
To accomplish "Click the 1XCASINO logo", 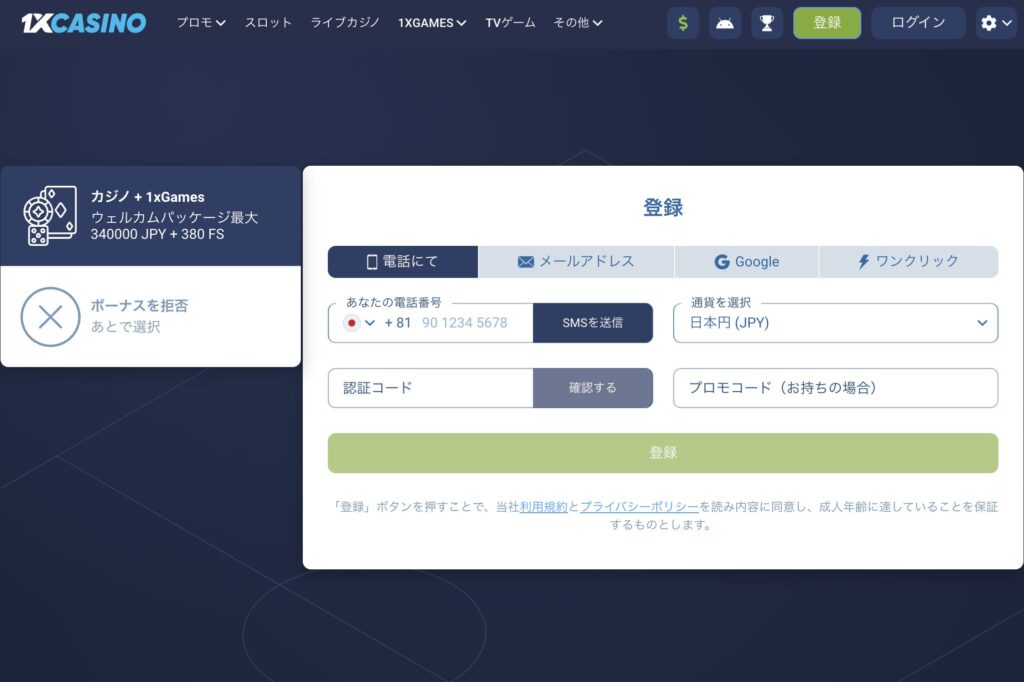I will [x=84, y=23].
